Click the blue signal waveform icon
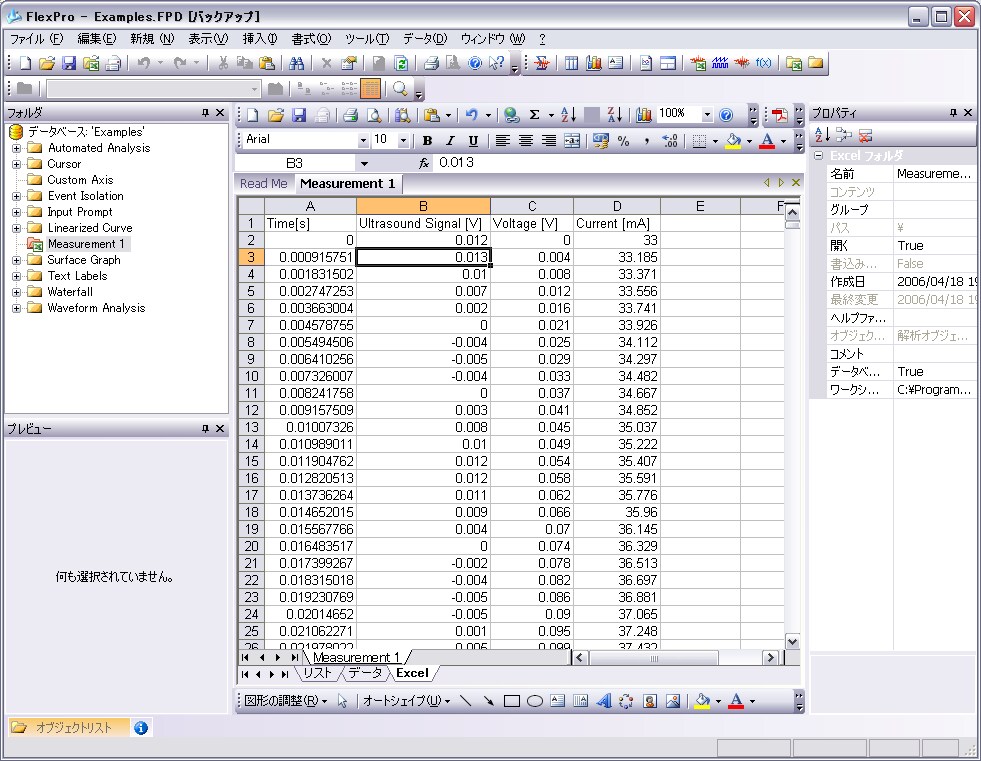Screen dimensions: 981x761 tap(720, 63)
